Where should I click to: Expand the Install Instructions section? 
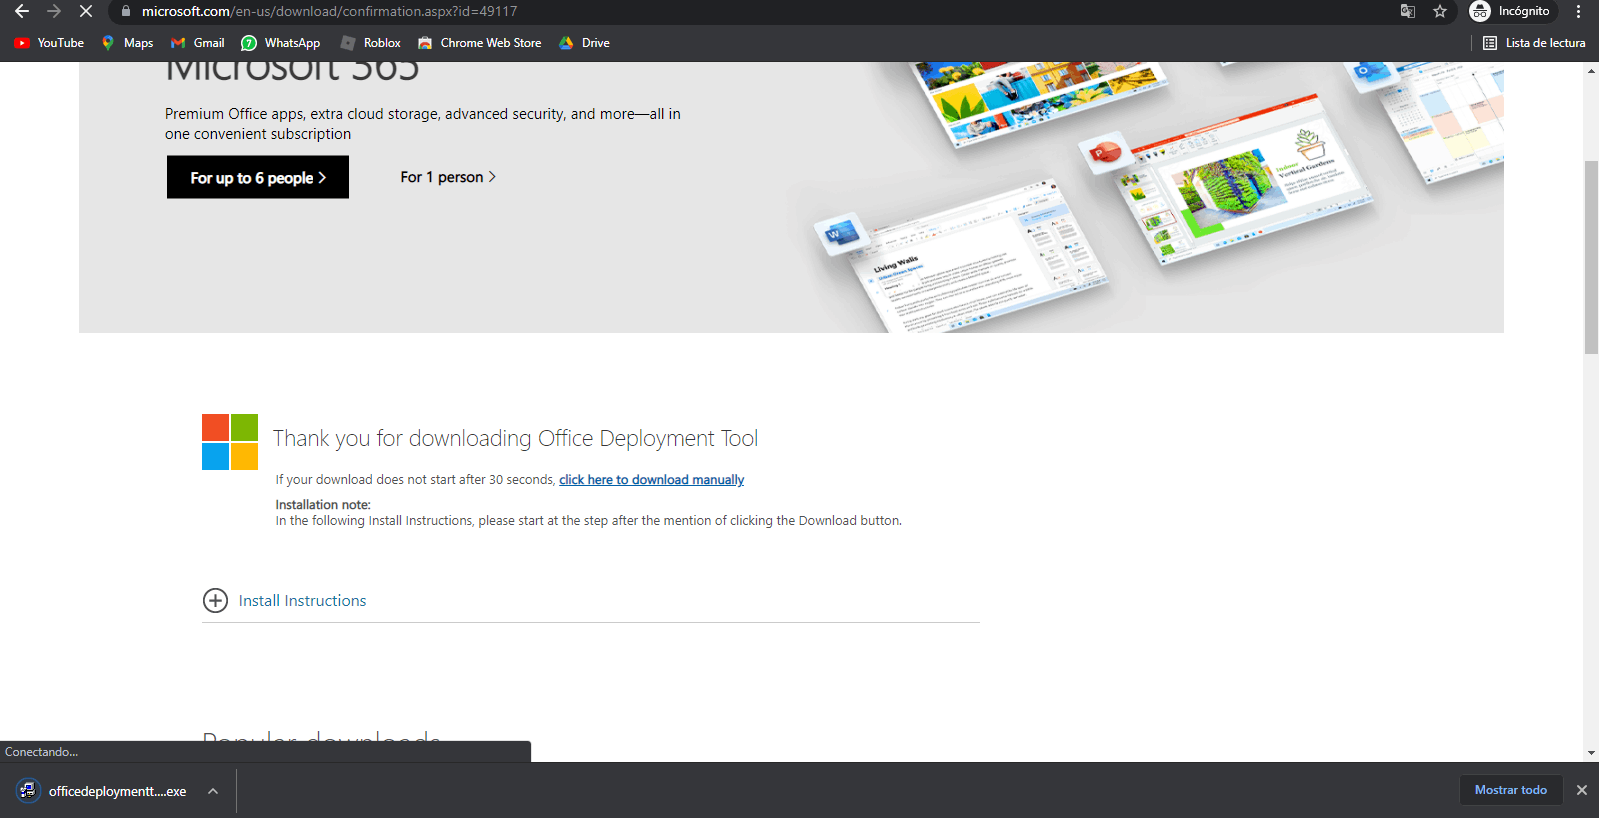click(302, 600)
